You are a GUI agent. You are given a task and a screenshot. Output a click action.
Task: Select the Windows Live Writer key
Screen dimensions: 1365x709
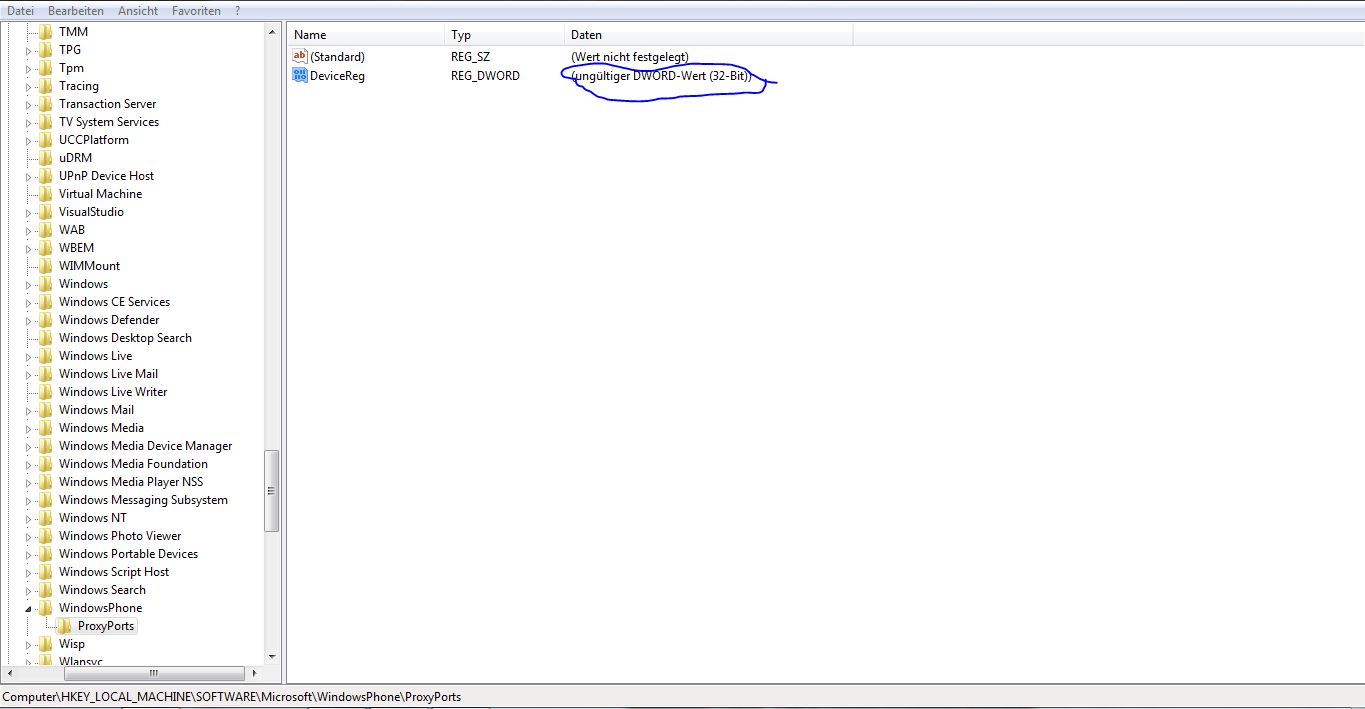point(113,392)
